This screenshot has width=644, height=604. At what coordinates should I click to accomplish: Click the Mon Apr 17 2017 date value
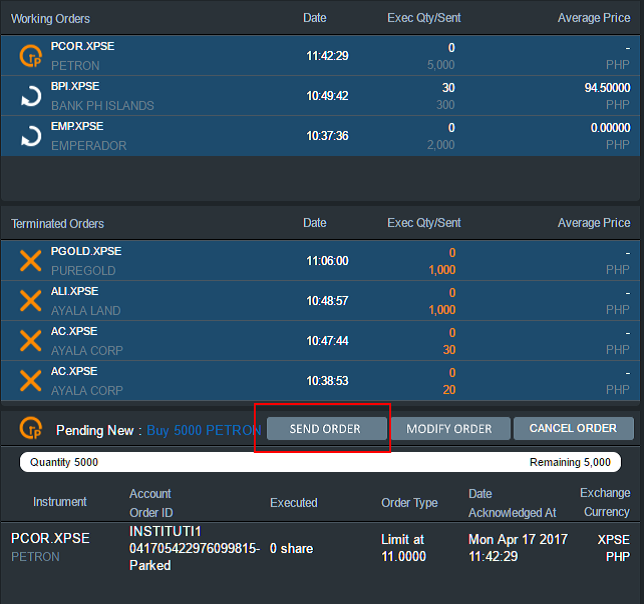pyautogui.click(x=518, y=540)
